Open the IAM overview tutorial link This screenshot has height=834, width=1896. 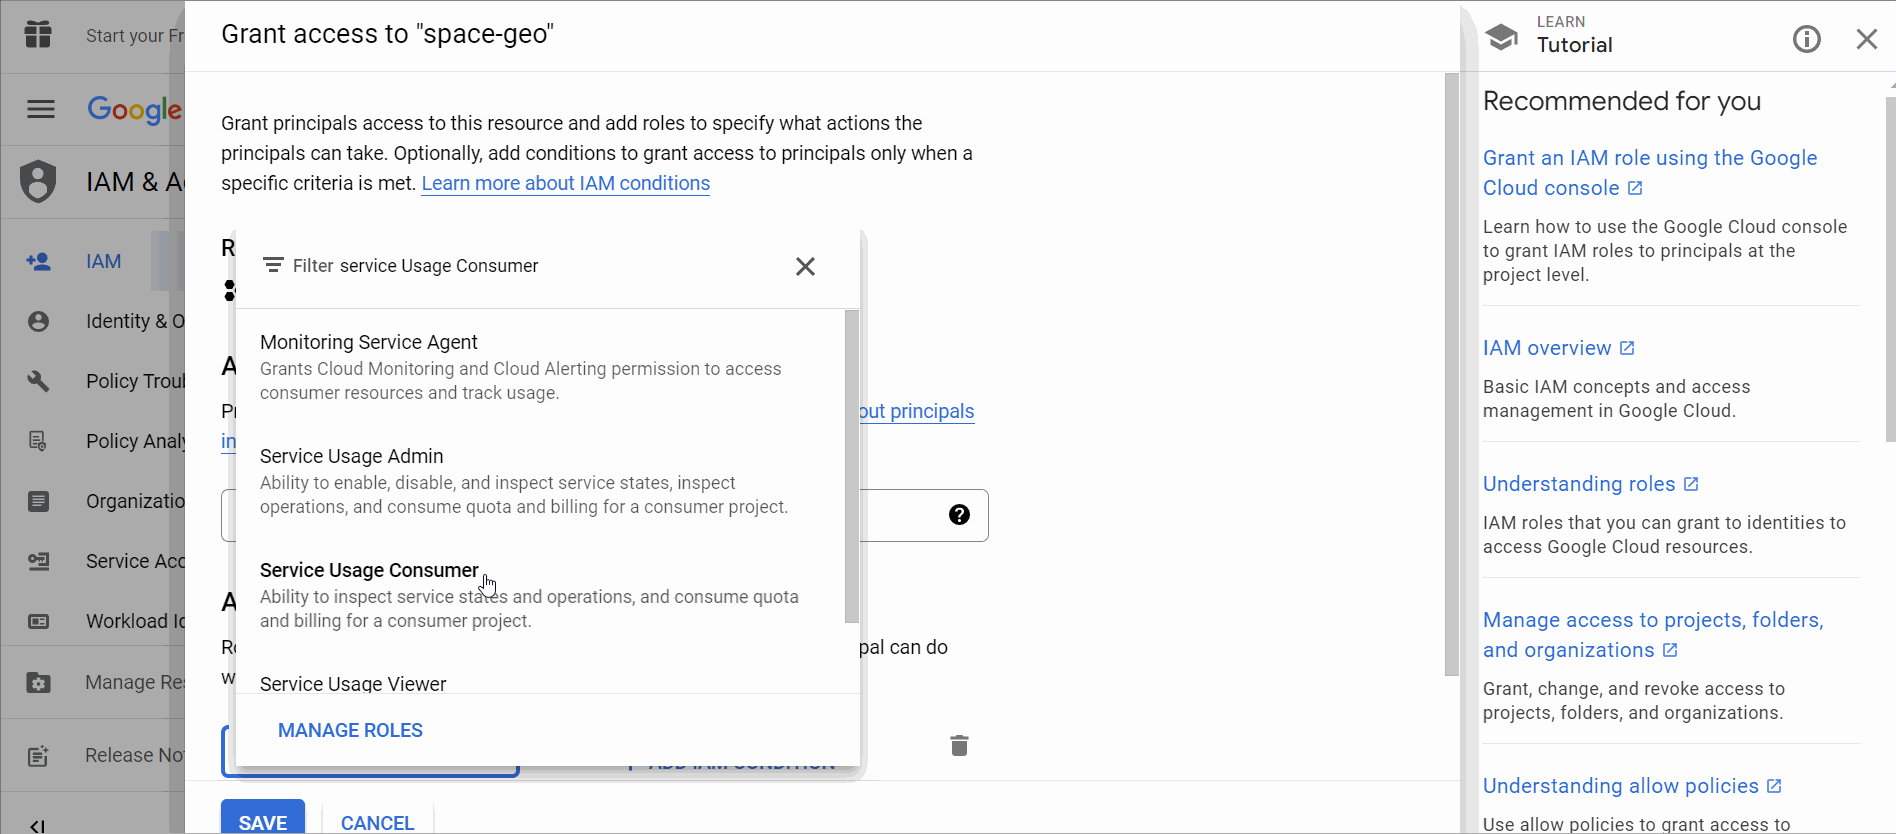(1547, 348)
